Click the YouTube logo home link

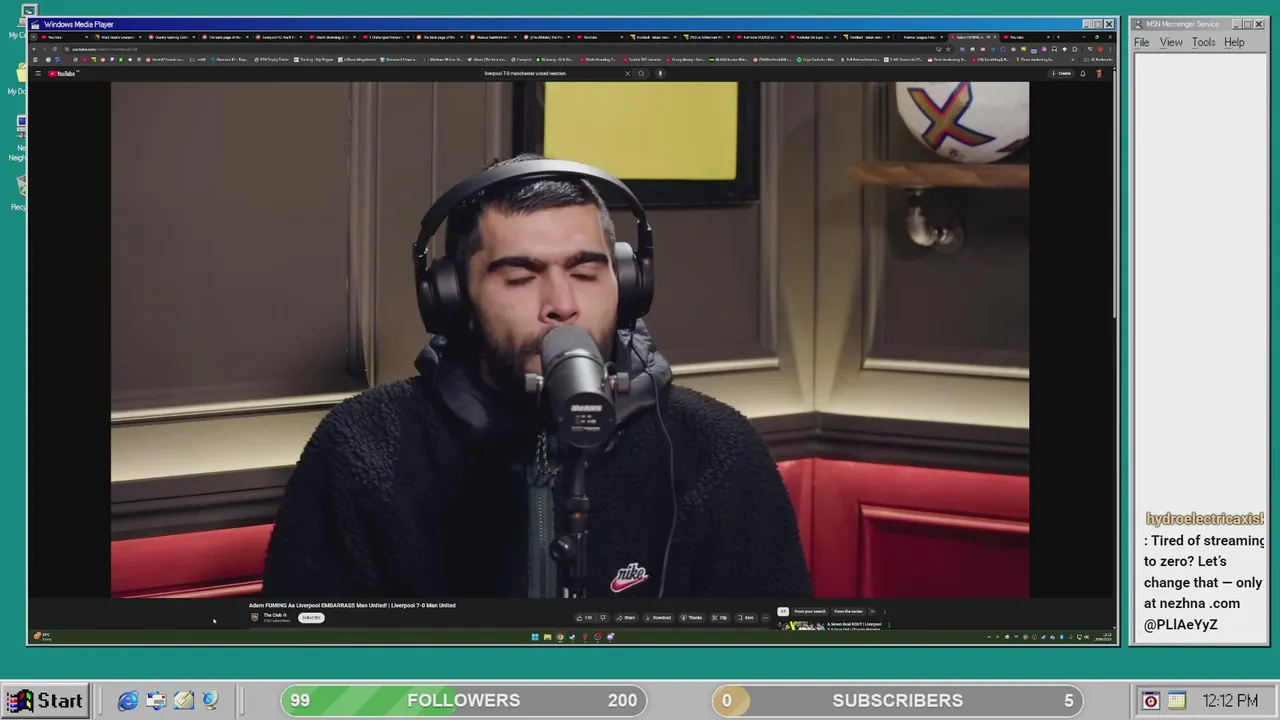pyautogui.click(x=62, y=73)
